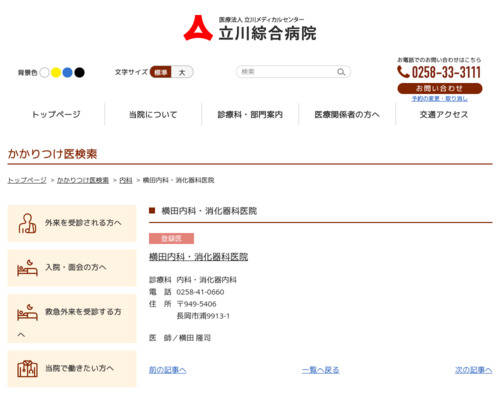Click the telephone handset icon
Image resolution: width=500 pixels, height=400 pixels.
click(x=403, y=72)
